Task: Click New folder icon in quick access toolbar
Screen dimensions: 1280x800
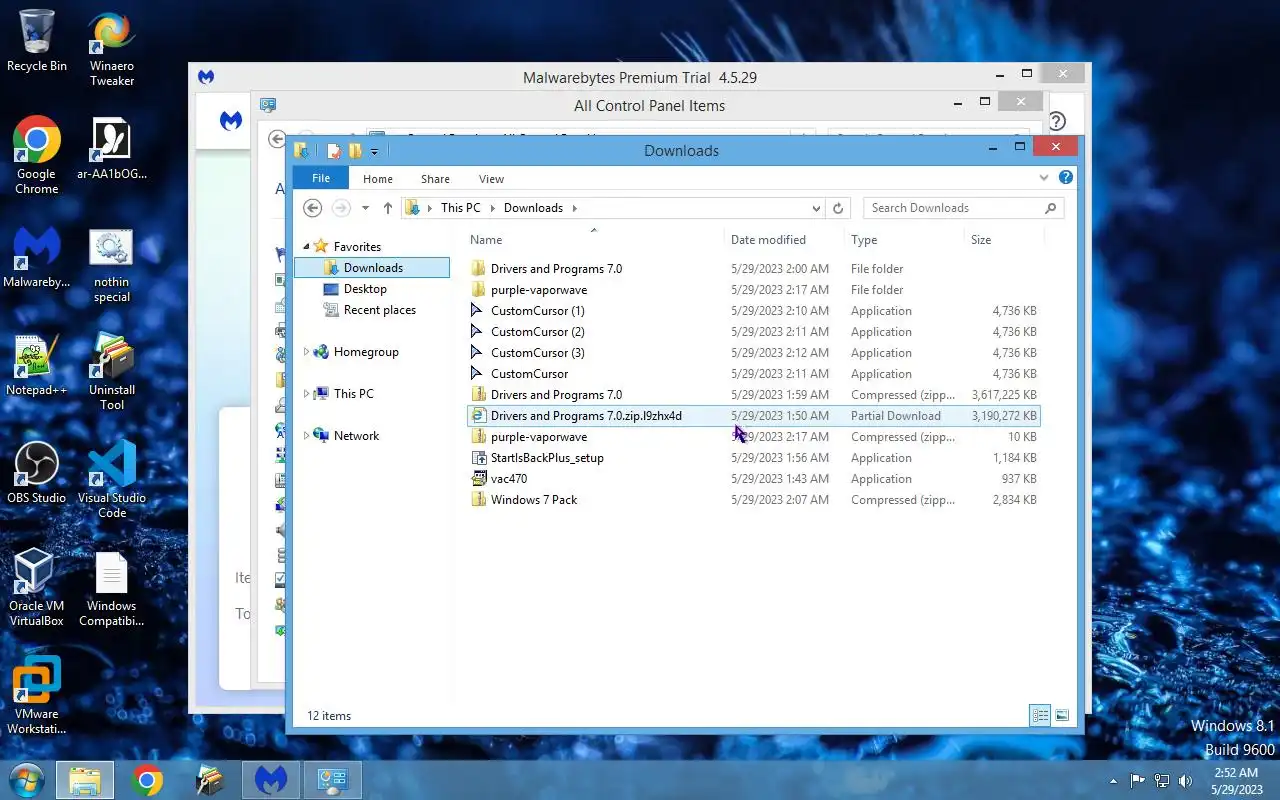Action: (x=355, y=151)
